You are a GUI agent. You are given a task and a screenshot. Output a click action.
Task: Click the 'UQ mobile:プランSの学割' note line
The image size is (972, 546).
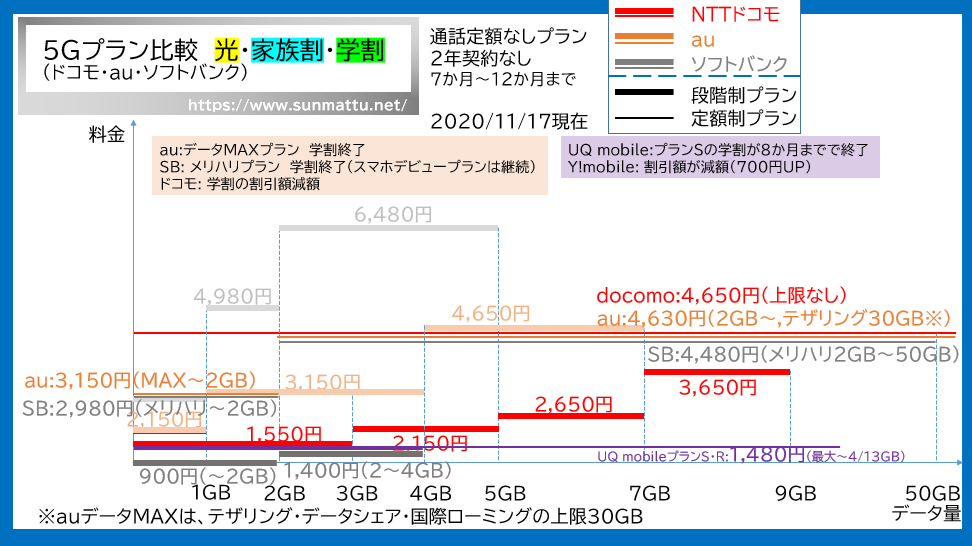pyautogui.click(x=718, y=150)
